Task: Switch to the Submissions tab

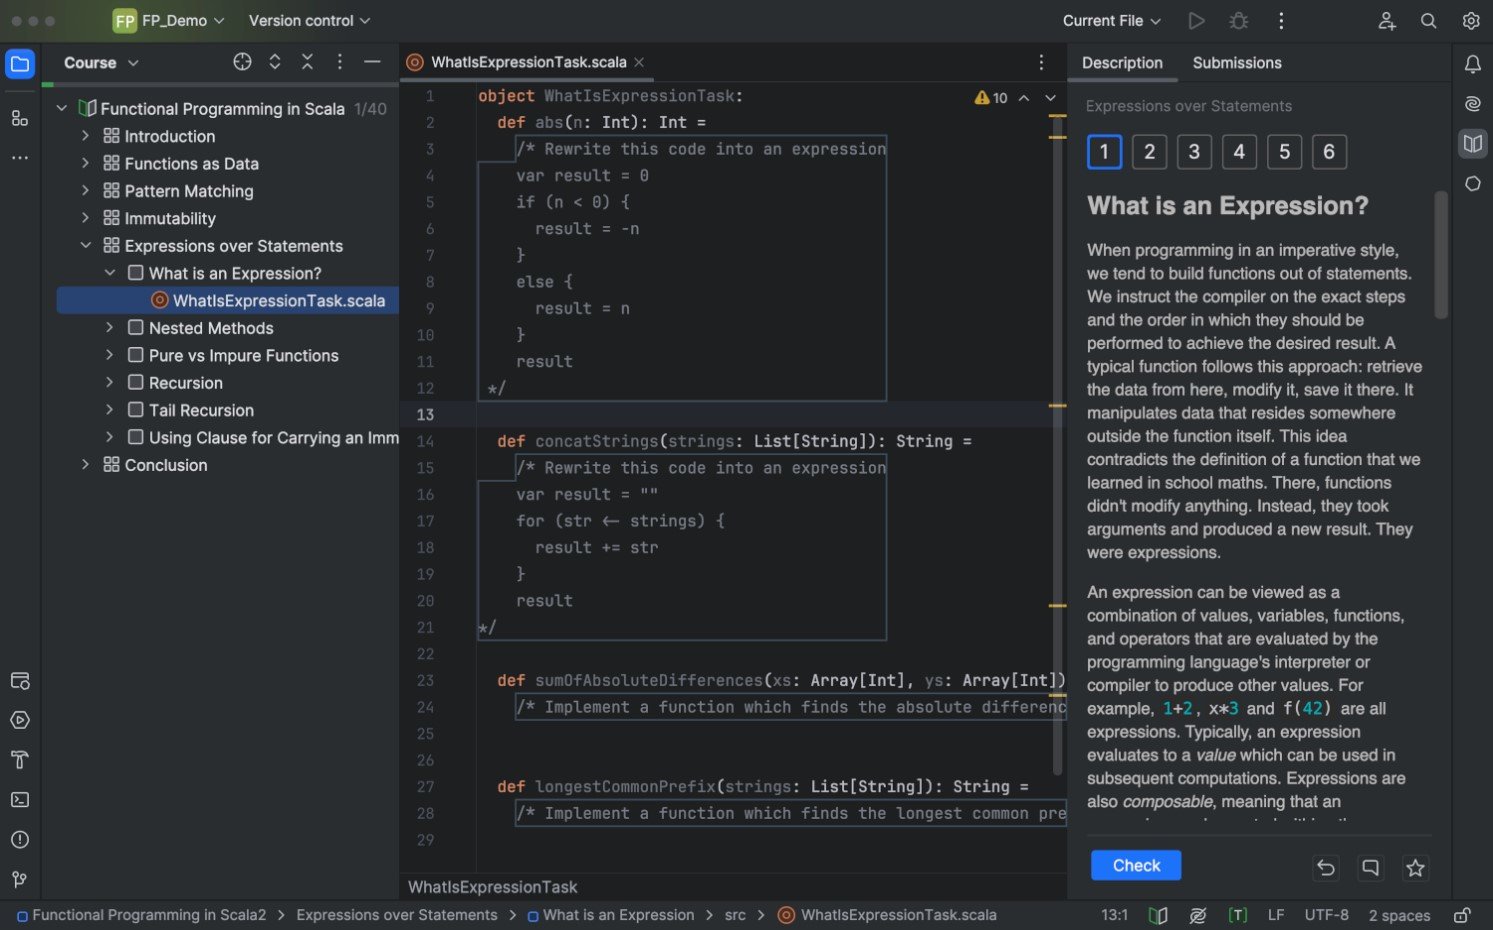Action: coord(1237,62)
